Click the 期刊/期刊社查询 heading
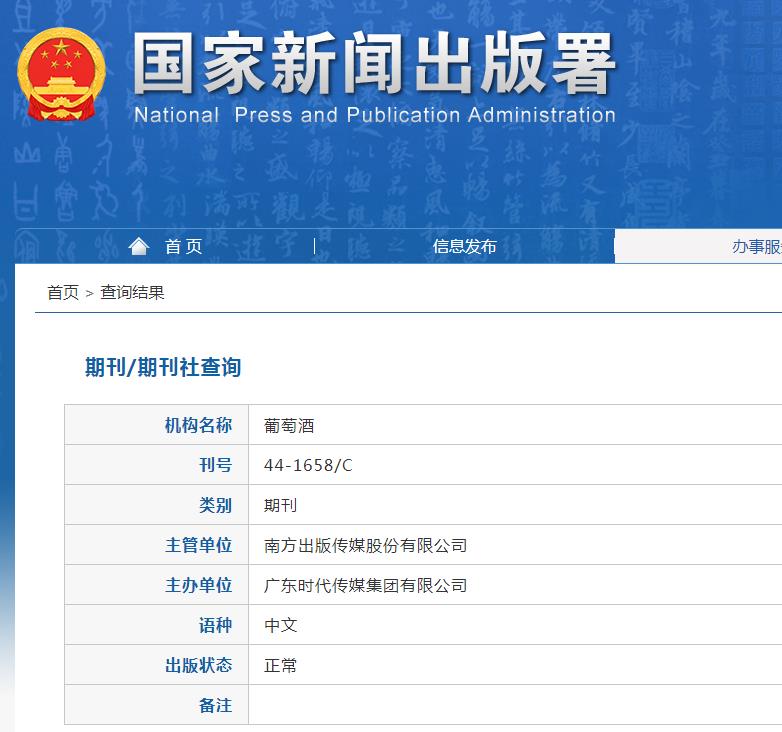782x732 pixels. tap(163, 368)
